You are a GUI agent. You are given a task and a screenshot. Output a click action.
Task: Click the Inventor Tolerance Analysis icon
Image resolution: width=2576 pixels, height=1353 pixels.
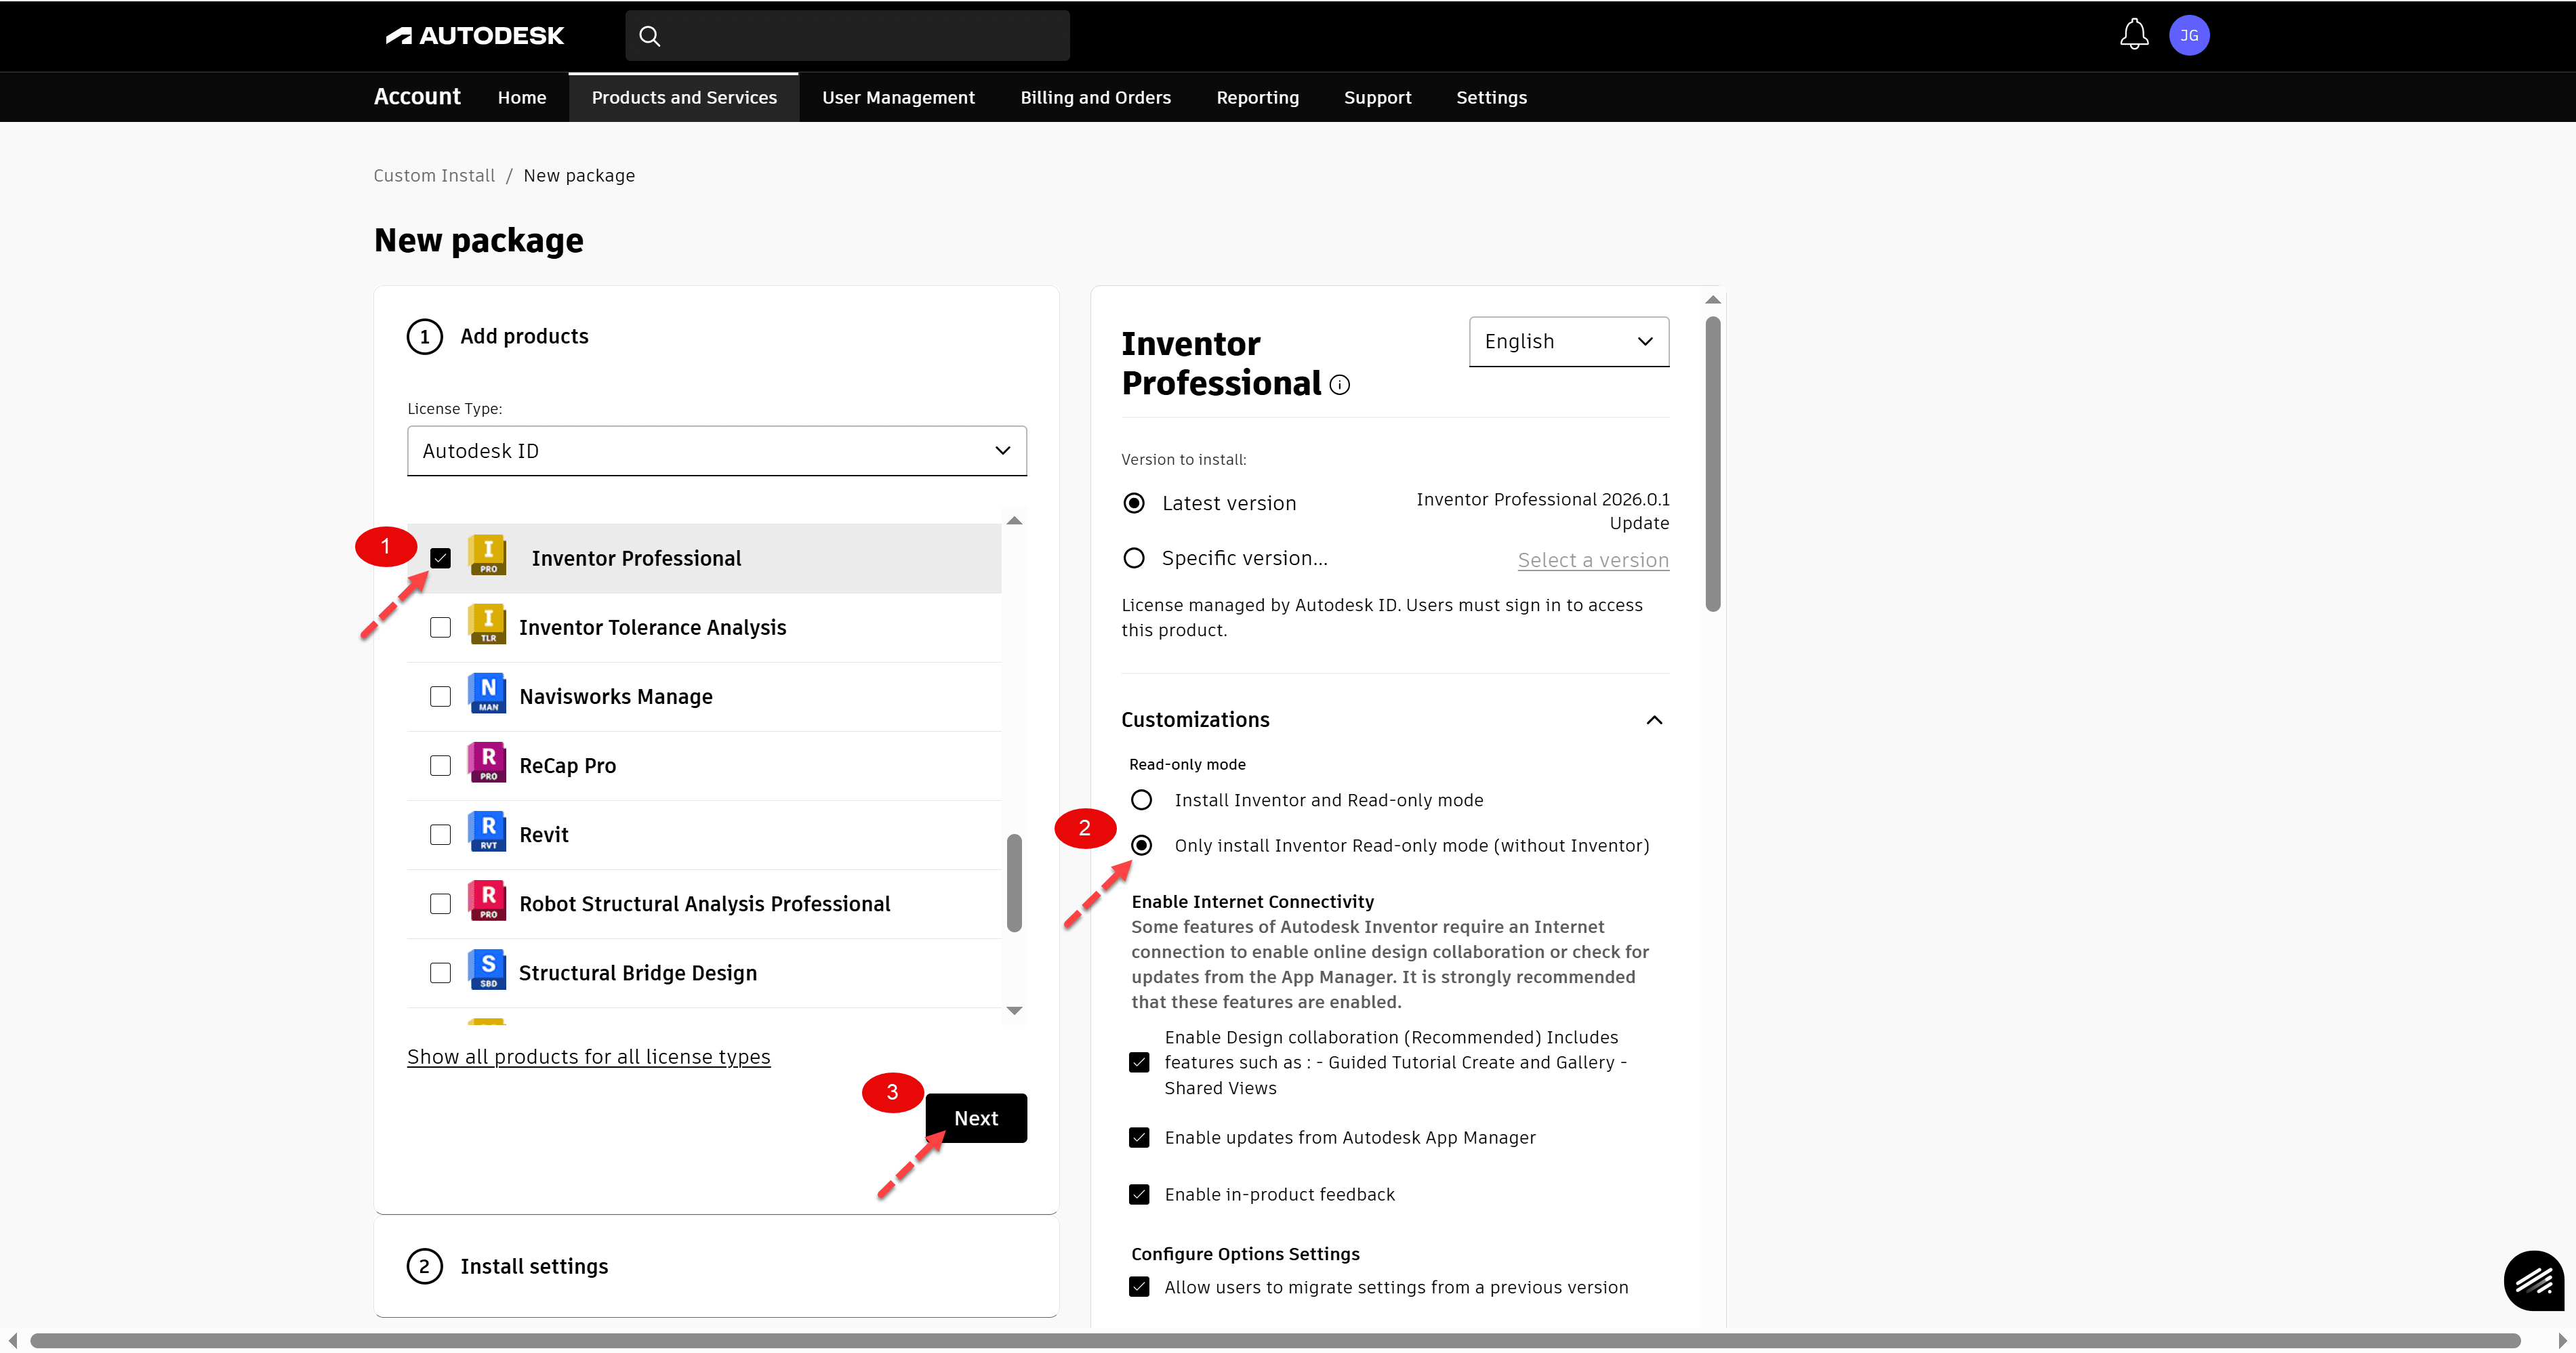point(487,625)
